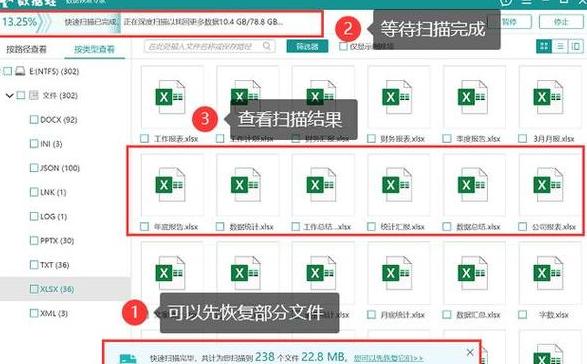Select LOG (1) in type tree

[54, 216]
